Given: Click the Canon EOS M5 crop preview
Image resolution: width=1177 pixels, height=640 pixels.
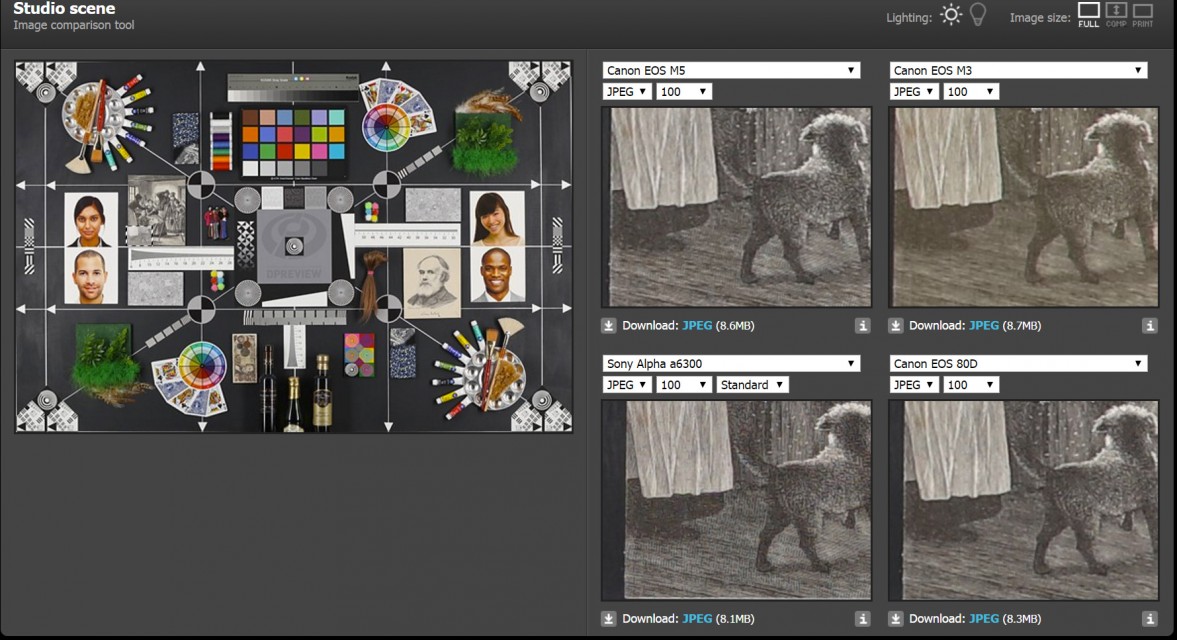Looking at the screenshot, I should point(736,207).
